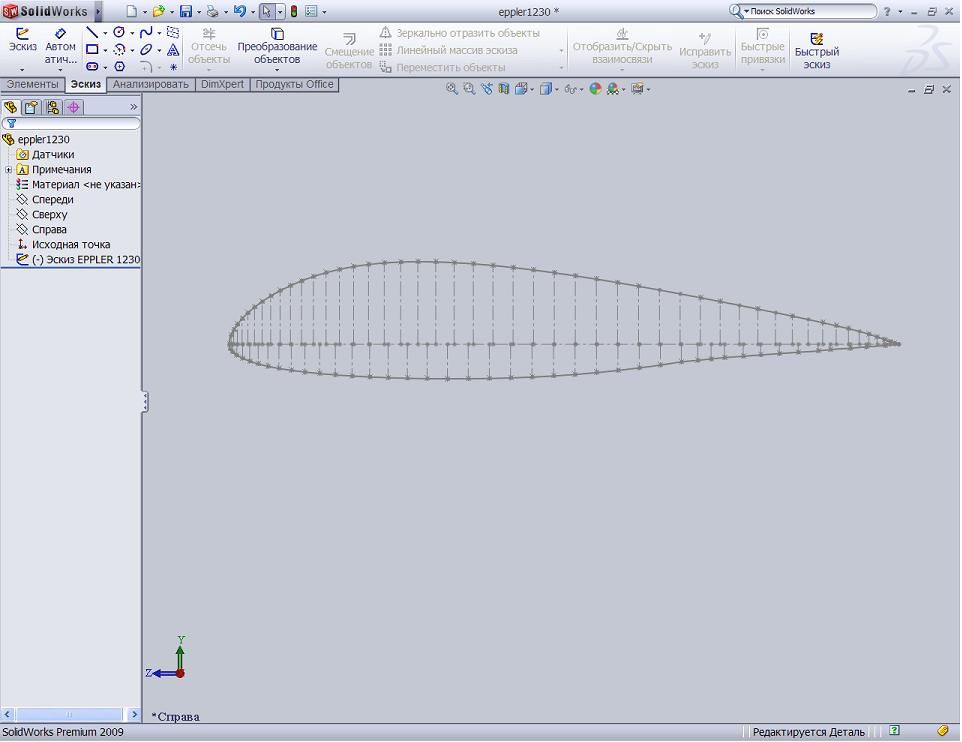The width and height of the screenshot is (962, 742).
Task: Open the Эскиз button dropdown arrow
Action: (x=22, y=69)
